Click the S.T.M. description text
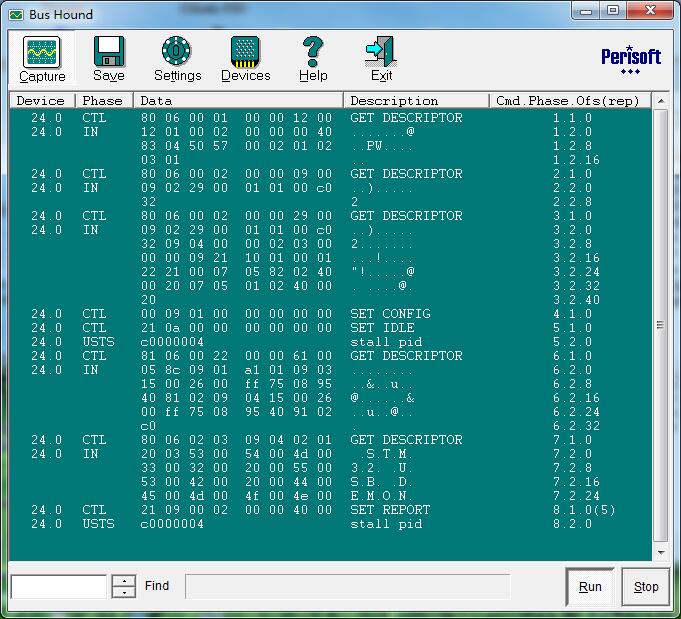Viewport: 681px width, 619px height. click(x=386, y=454)
